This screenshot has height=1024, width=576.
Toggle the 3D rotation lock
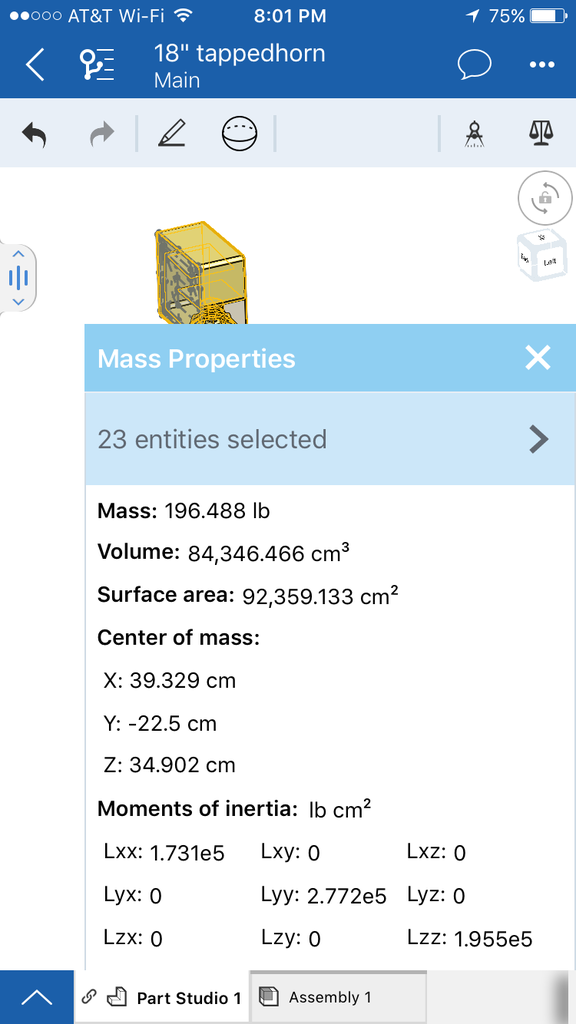pyautogui.click(x=545, y=199)
